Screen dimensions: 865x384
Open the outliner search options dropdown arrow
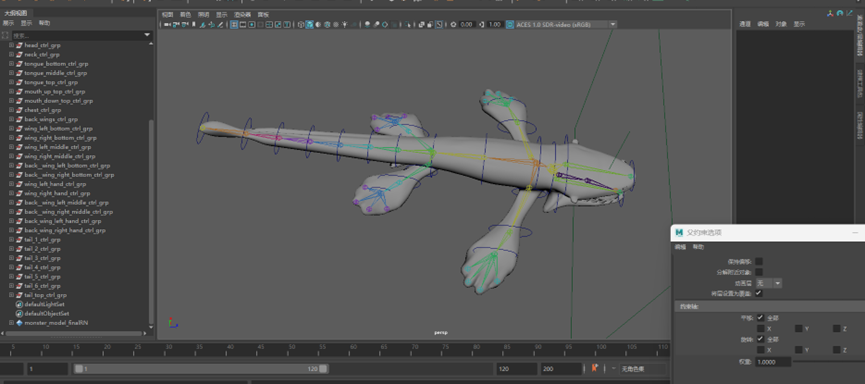pos(147,35)
